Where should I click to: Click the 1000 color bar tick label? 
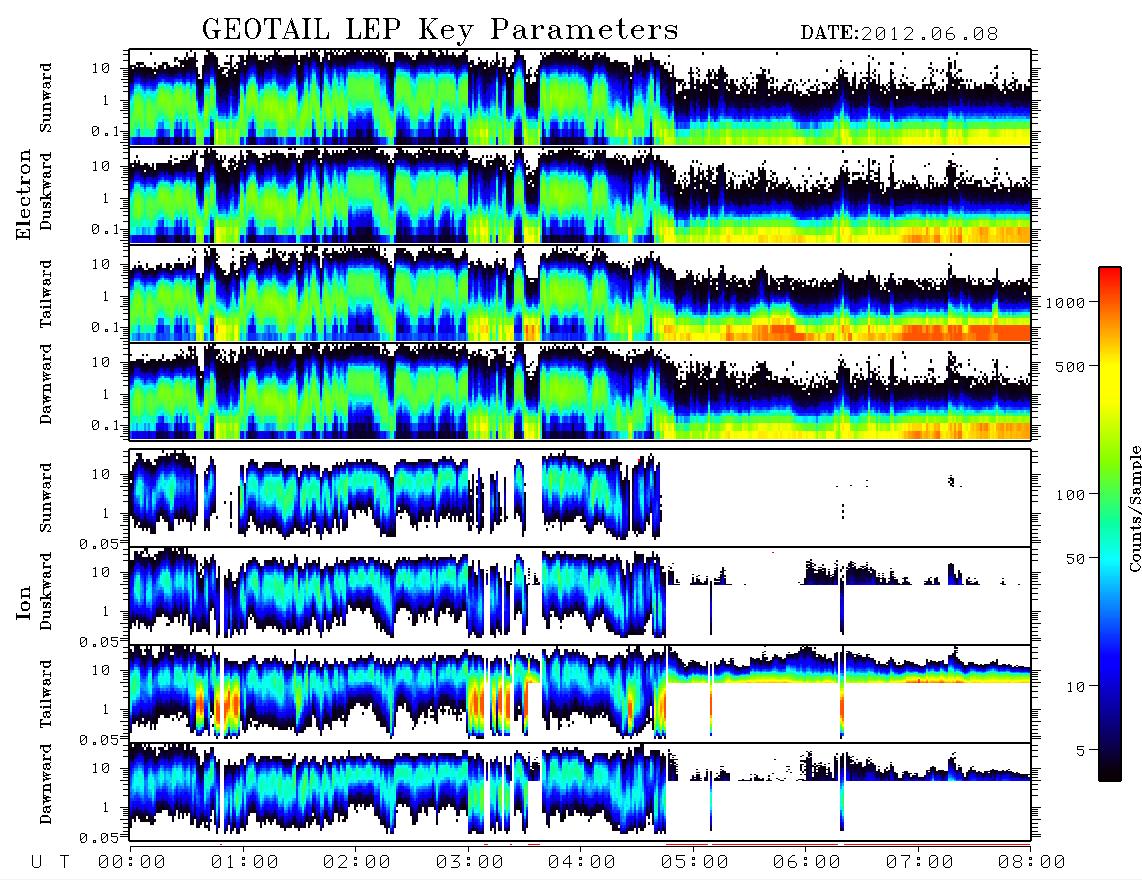(1065, 302)
